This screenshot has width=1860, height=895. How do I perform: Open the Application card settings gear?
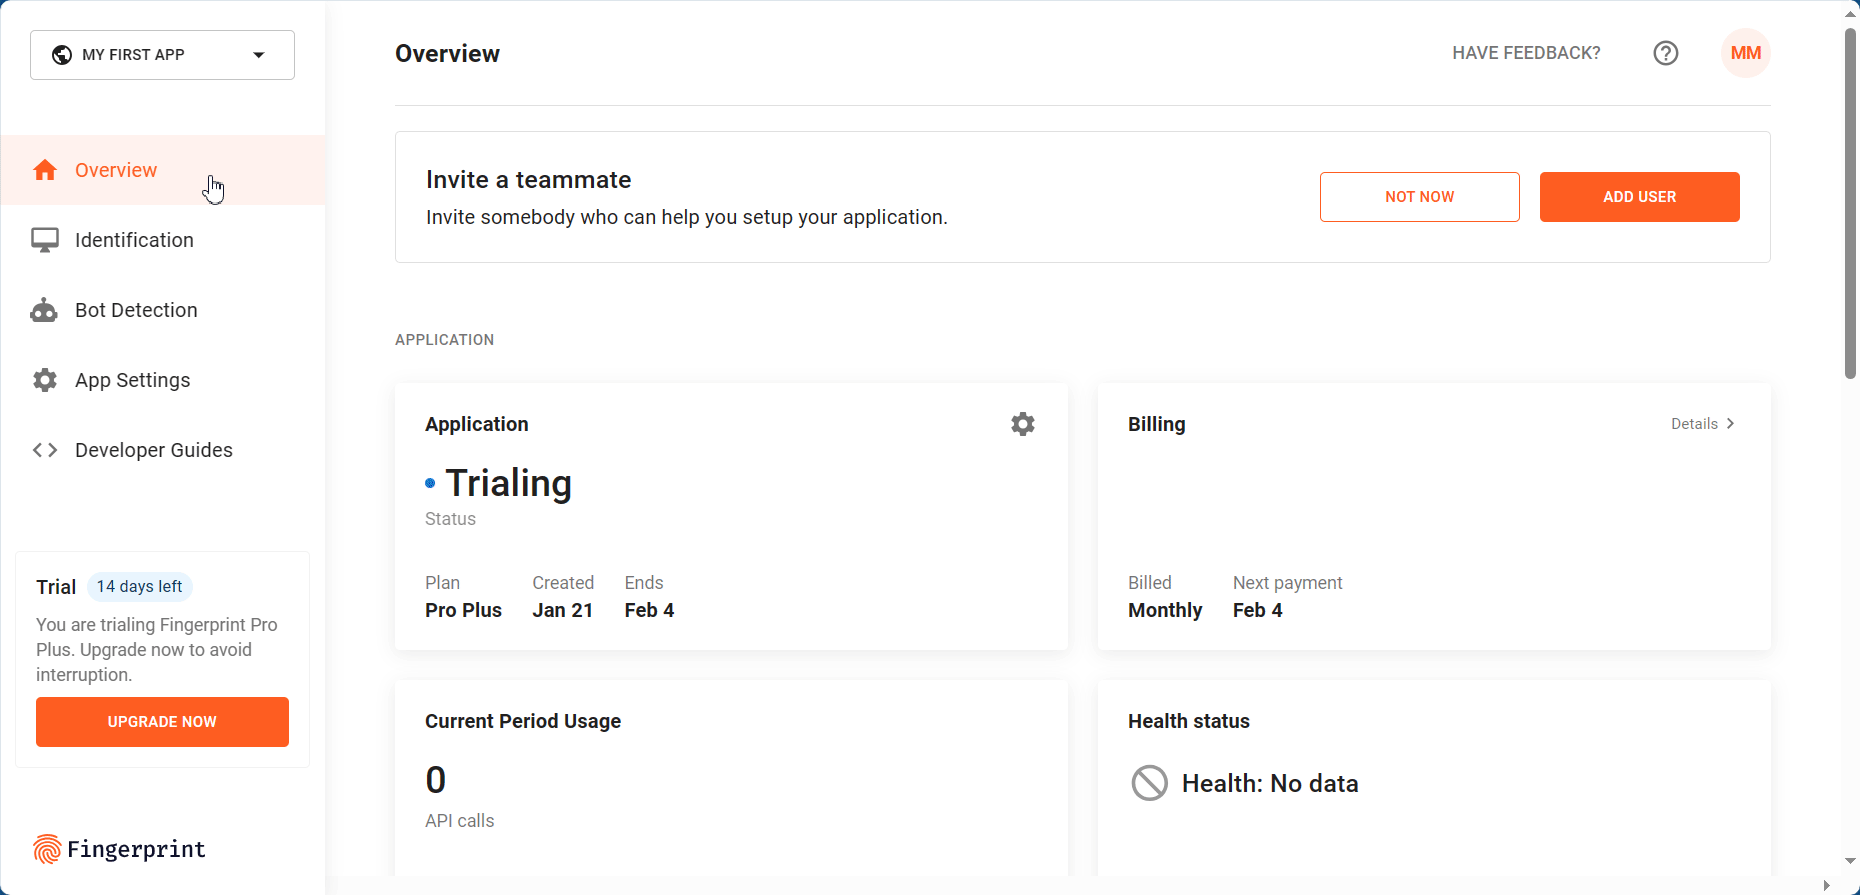point(1022,424)
